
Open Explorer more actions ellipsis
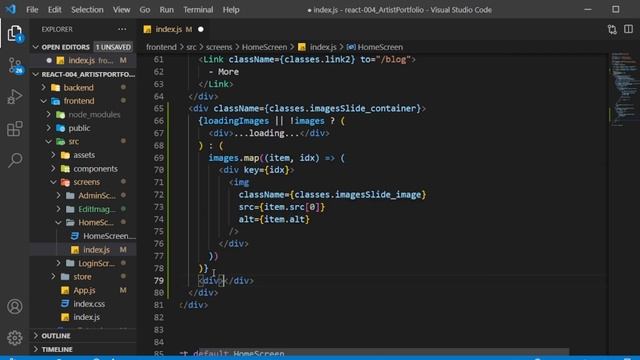point(122,29)
